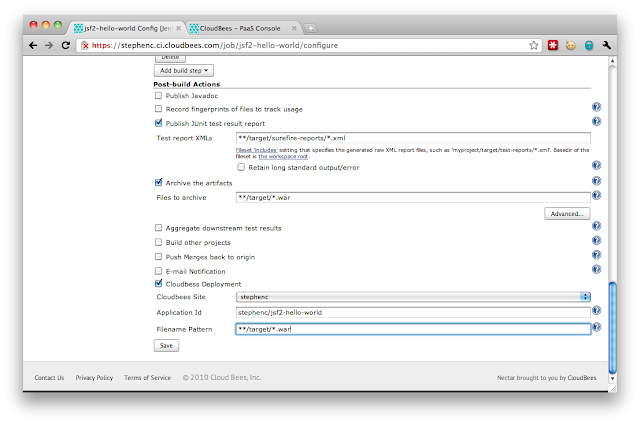Screen dimensions: 640x424
Task: Show help for Aggregate downstream test results
Action: coord(596,227)
